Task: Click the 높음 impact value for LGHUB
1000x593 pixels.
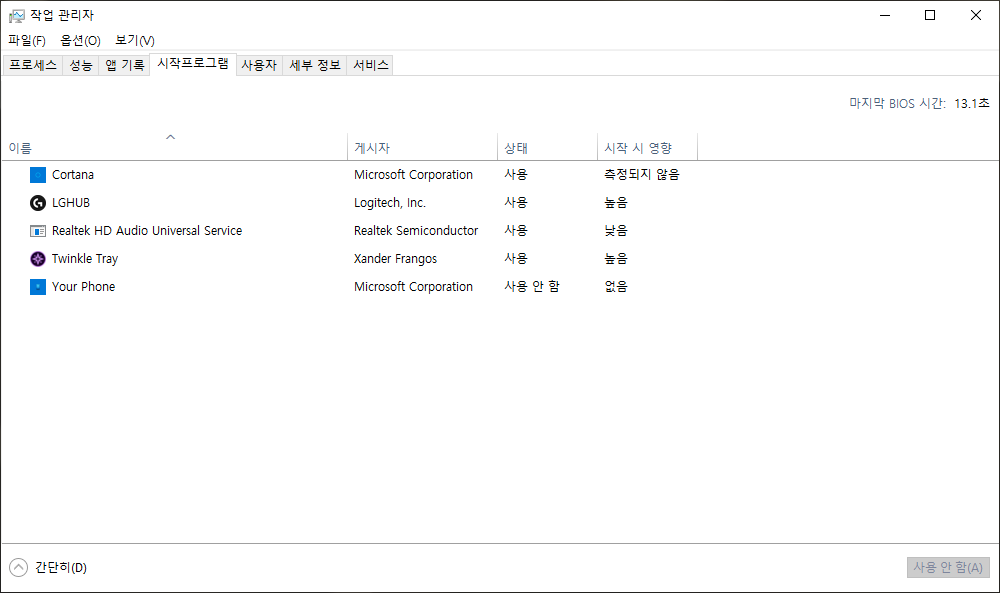Action: pyautogui.click(x=616, y=203)
